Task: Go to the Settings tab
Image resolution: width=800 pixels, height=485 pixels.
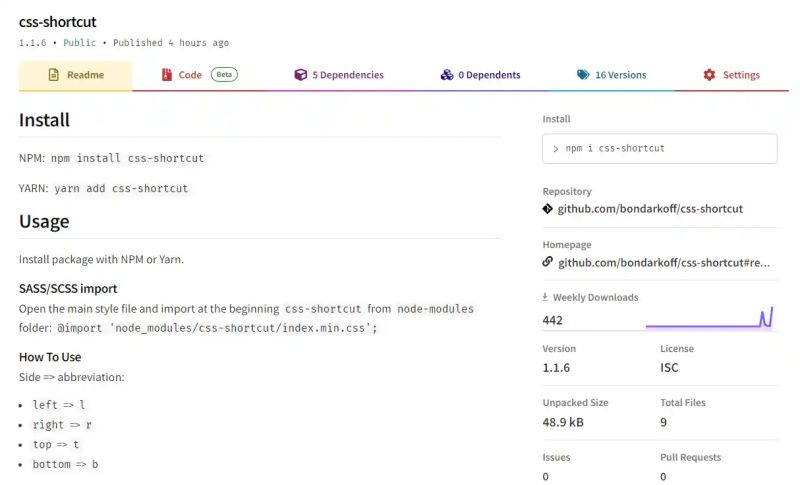Action: tap(731, 75)
